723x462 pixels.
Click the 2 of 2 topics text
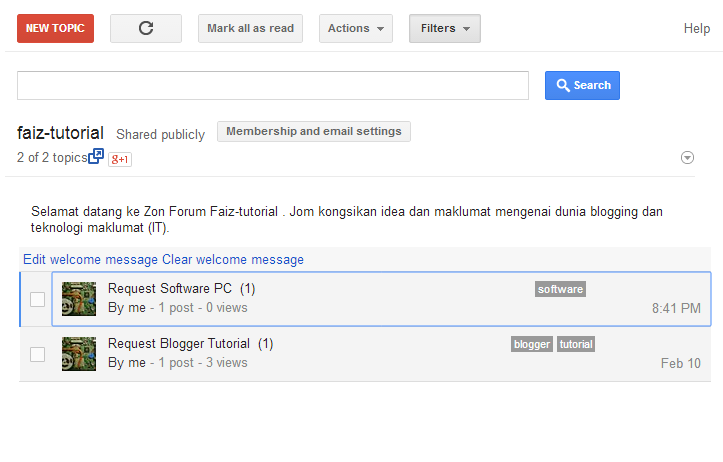52,157
